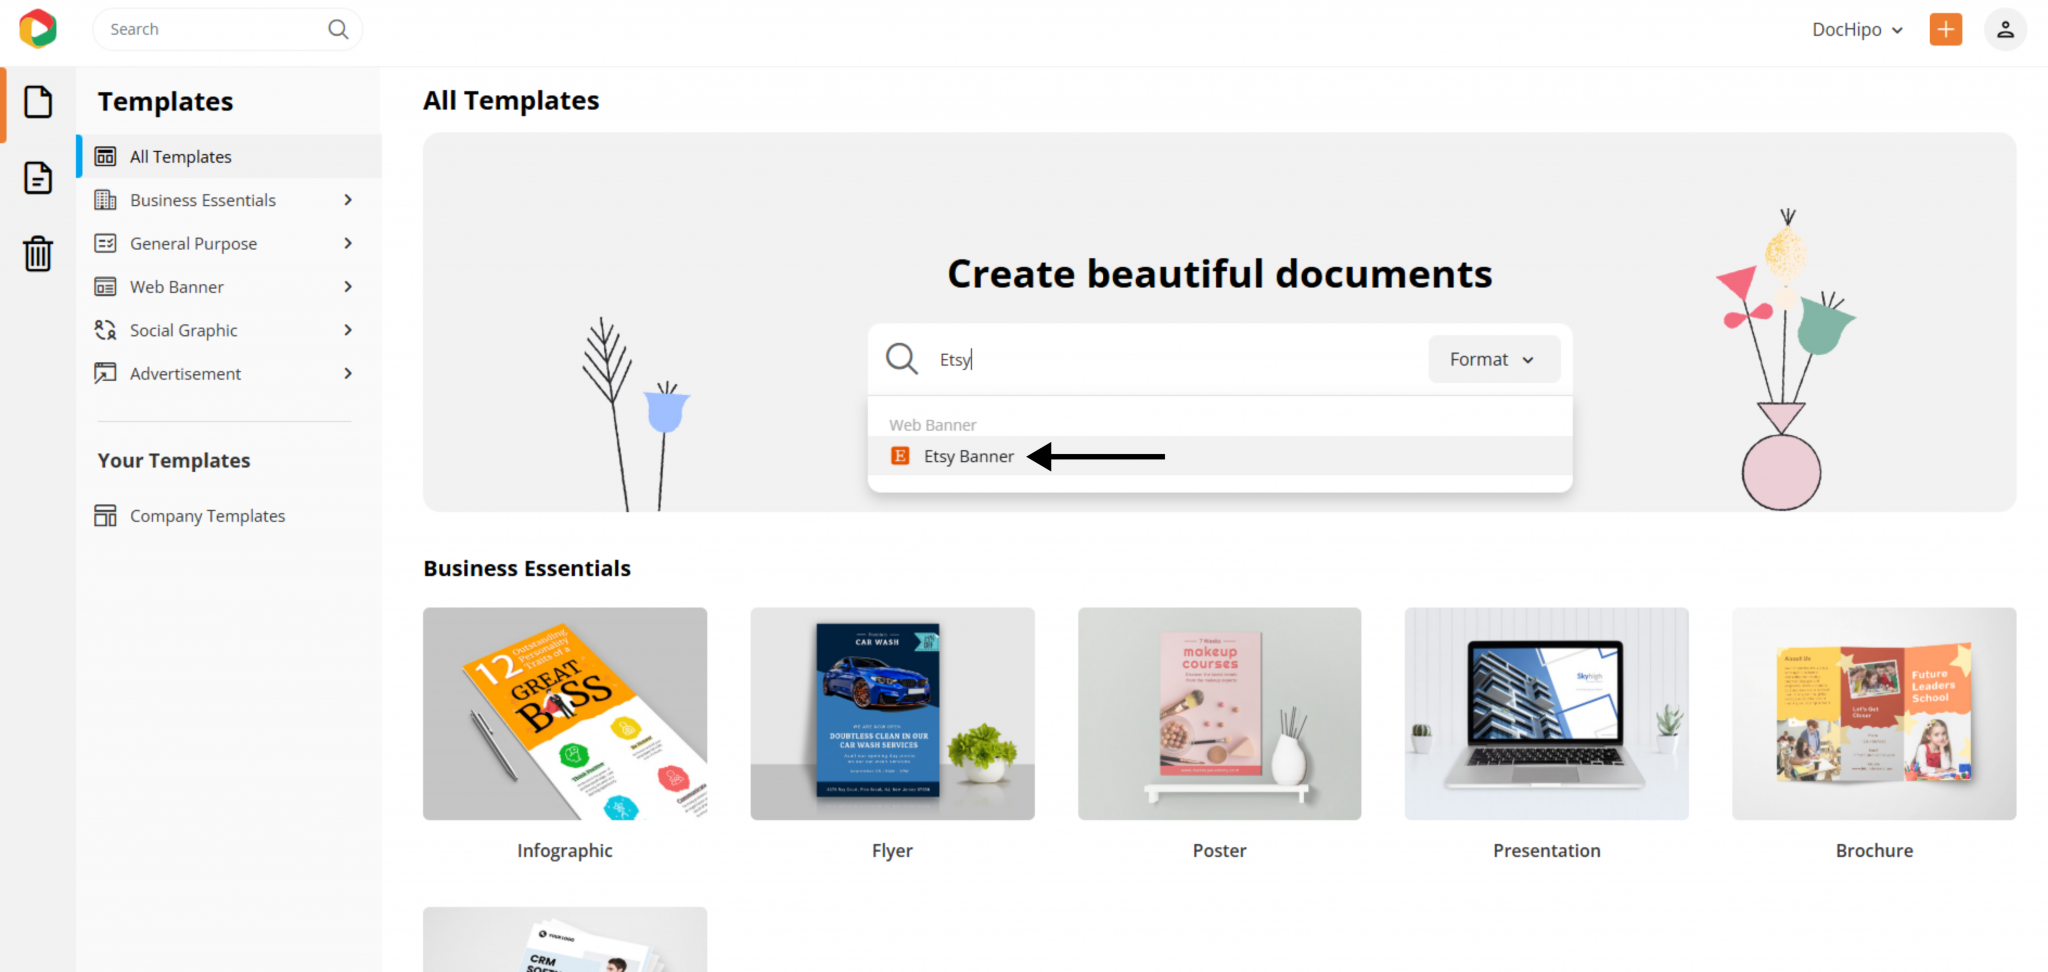This screenshot has width=2048, height=972.
Task: Open the Flyer template thumbnail
Action: (891, 713)
